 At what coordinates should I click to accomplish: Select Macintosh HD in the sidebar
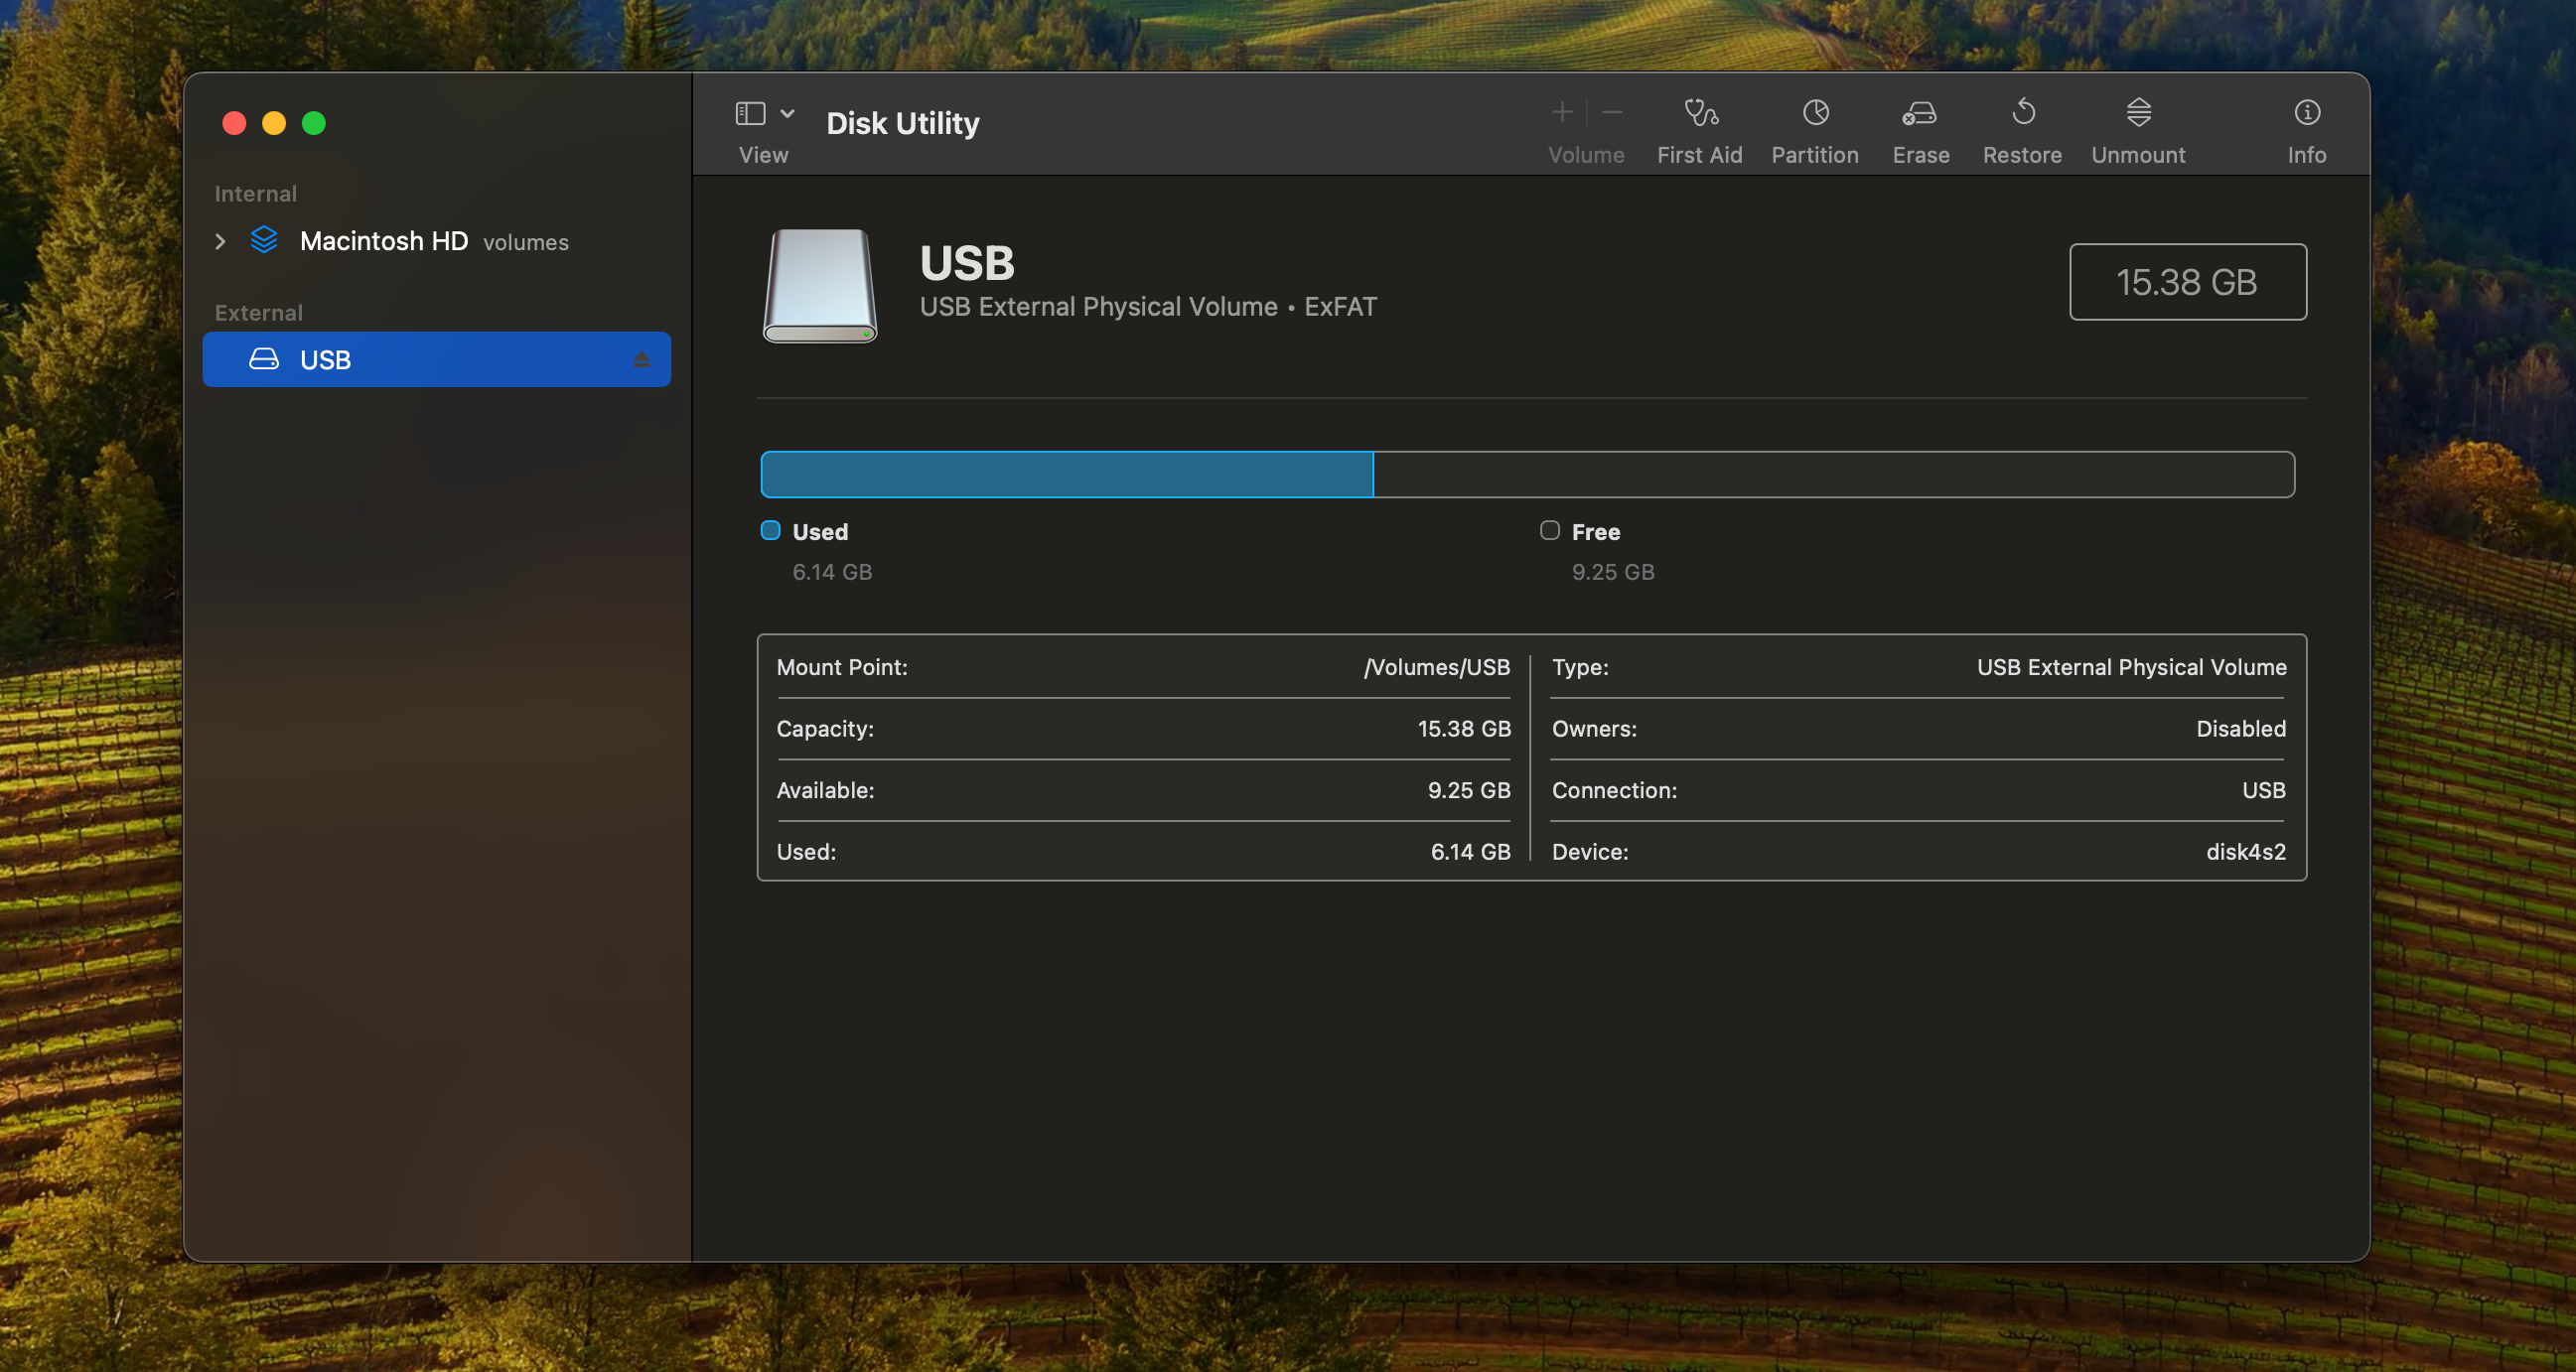tap(385, 241)
